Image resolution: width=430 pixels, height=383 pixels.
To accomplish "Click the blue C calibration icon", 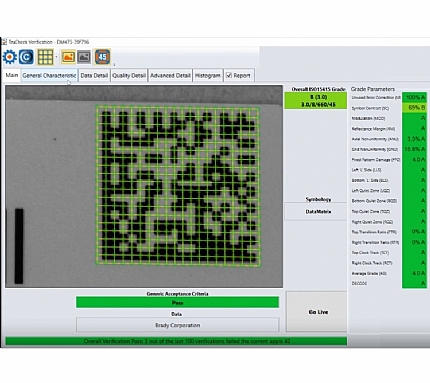I will tap(26, 57).
